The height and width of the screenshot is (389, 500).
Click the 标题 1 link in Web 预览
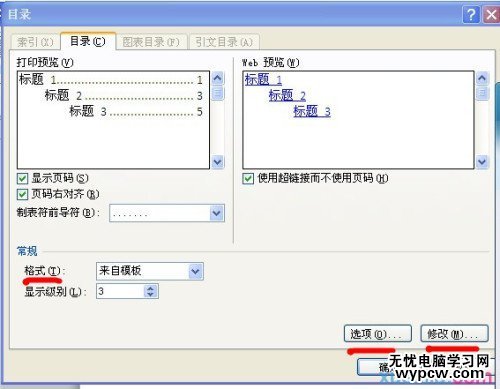pyautogui.click(x=263, y=80)
